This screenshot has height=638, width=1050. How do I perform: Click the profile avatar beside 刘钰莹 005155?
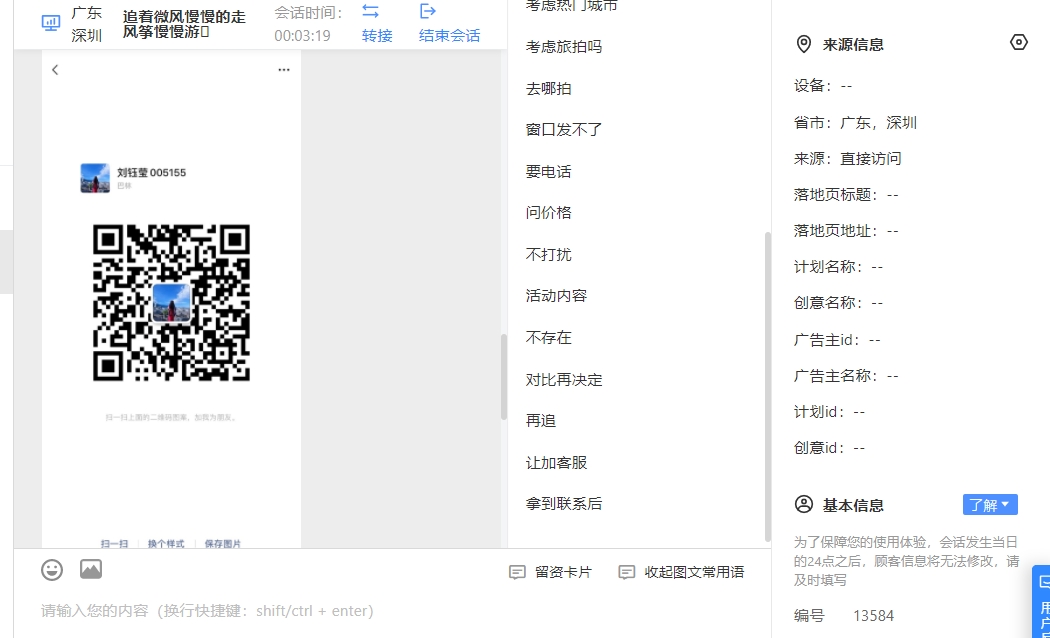[95, 178]
